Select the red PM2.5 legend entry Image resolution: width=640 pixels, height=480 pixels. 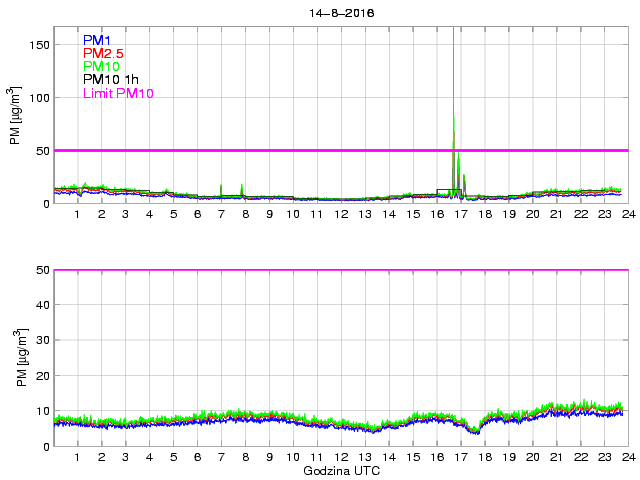[x=103, y=53]
